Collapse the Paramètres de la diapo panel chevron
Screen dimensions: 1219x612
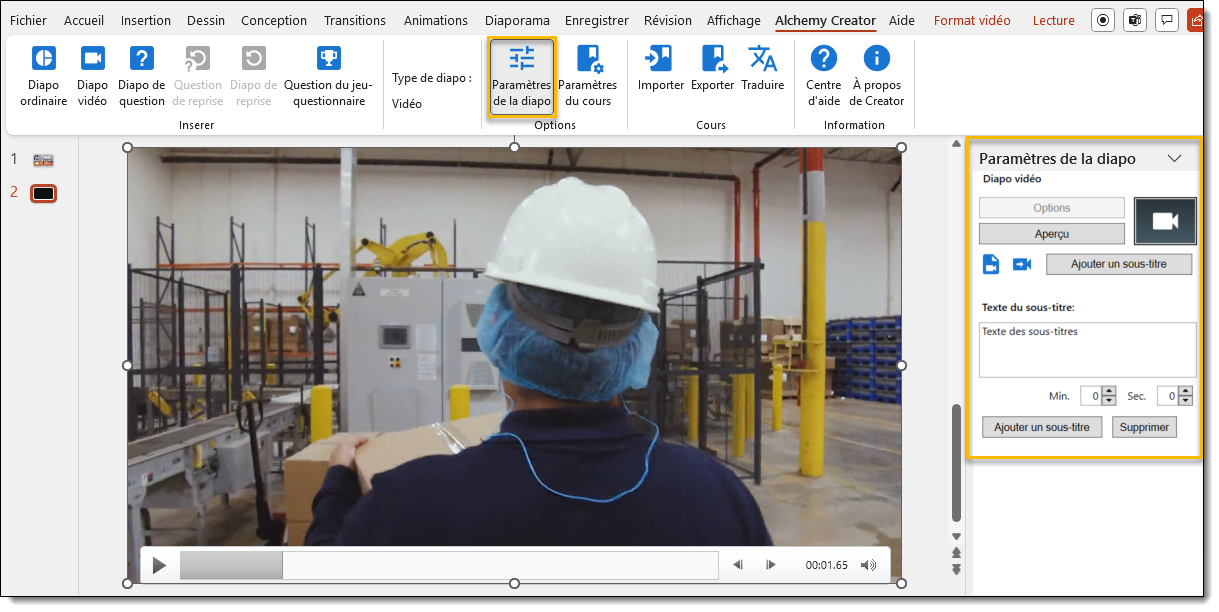tap(1175, 158)
